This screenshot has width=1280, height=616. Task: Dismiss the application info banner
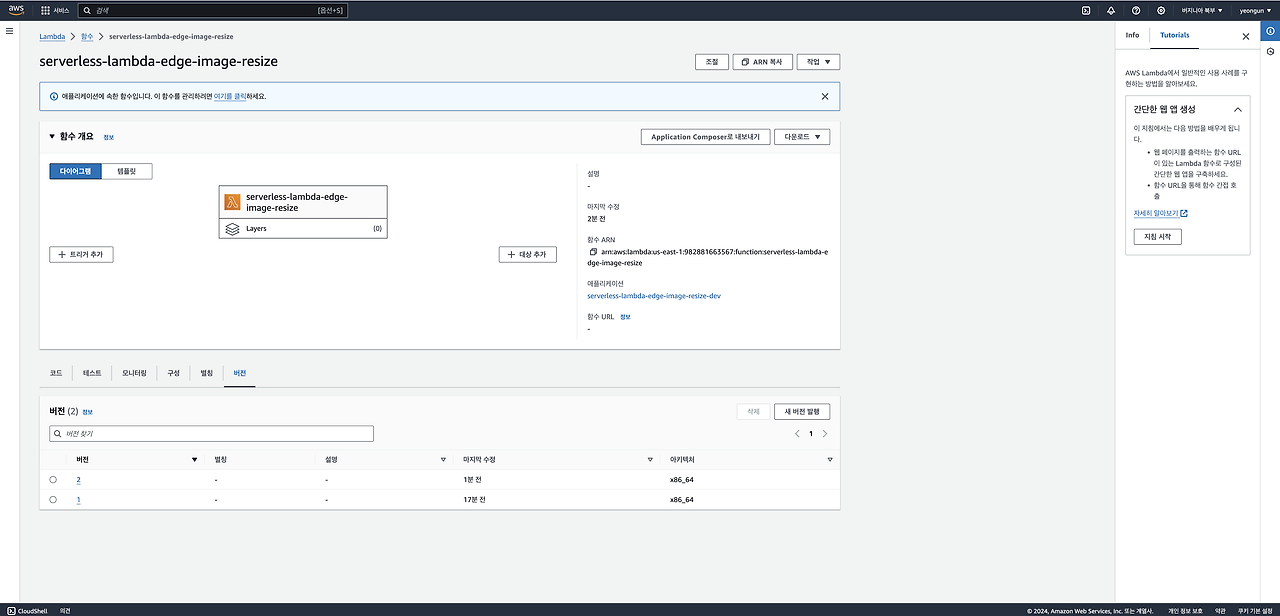click(x=825, y=96)
